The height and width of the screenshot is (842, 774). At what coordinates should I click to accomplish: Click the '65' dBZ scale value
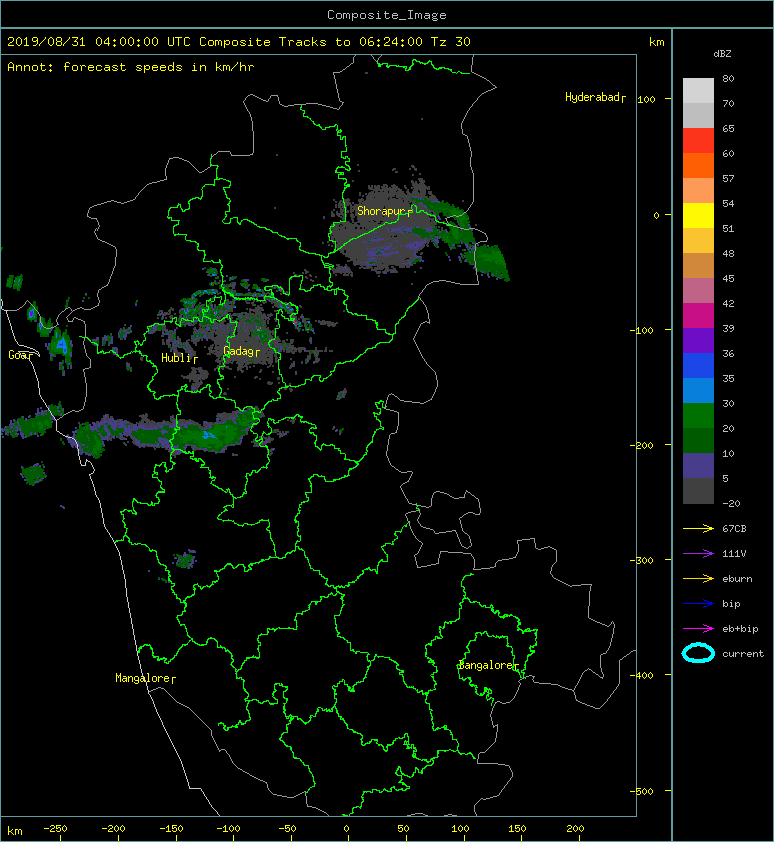[x=728, y=128]
